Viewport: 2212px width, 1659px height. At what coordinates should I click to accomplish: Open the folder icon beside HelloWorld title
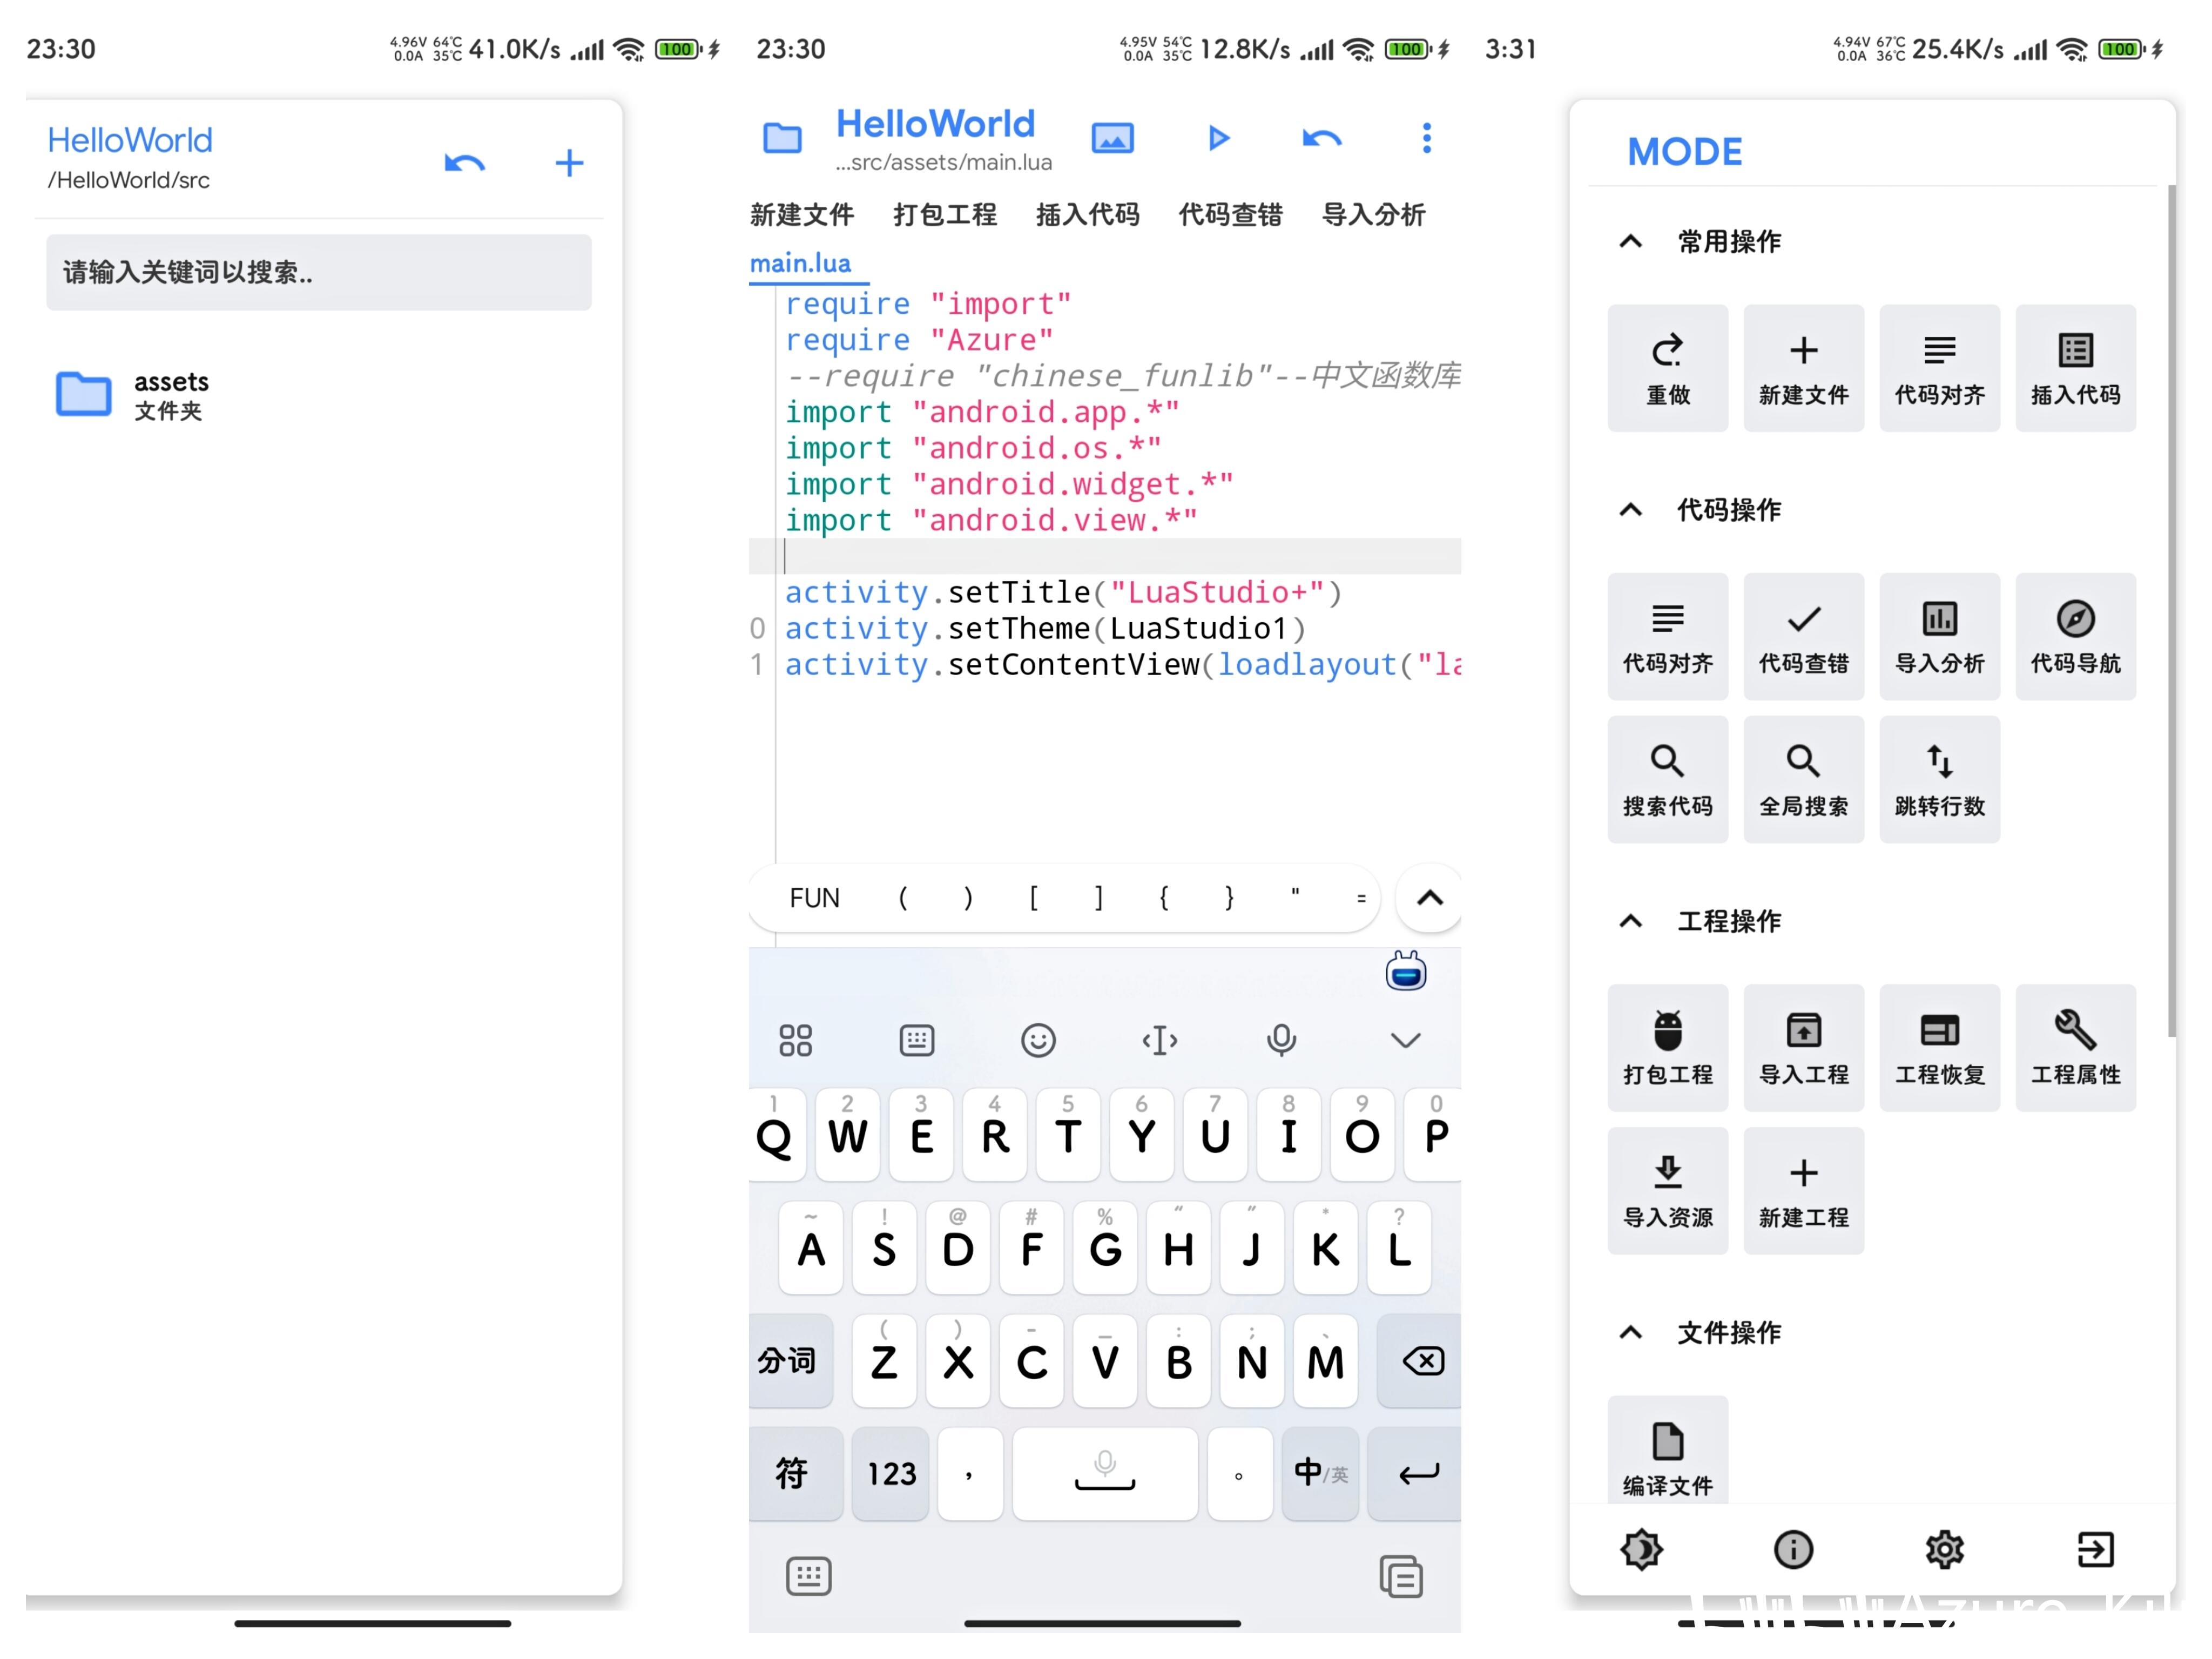pos(782,138)
